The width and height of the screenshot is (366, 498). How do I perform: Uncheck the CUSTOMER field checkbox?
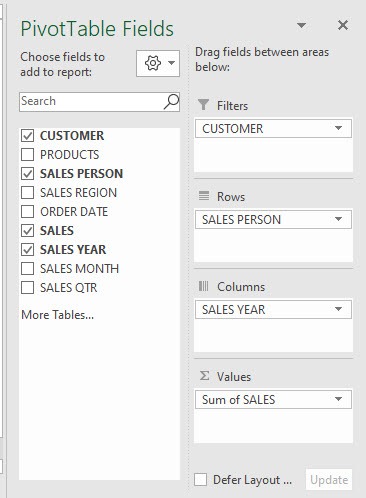[x=27, y=136]
